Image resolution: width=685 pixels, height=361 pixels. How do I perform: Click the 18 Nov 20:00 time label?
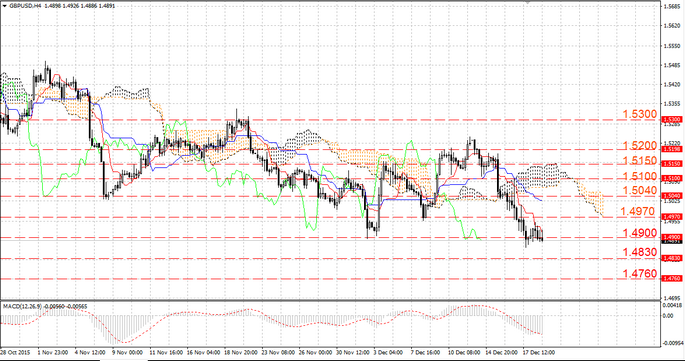click(240, 352)
